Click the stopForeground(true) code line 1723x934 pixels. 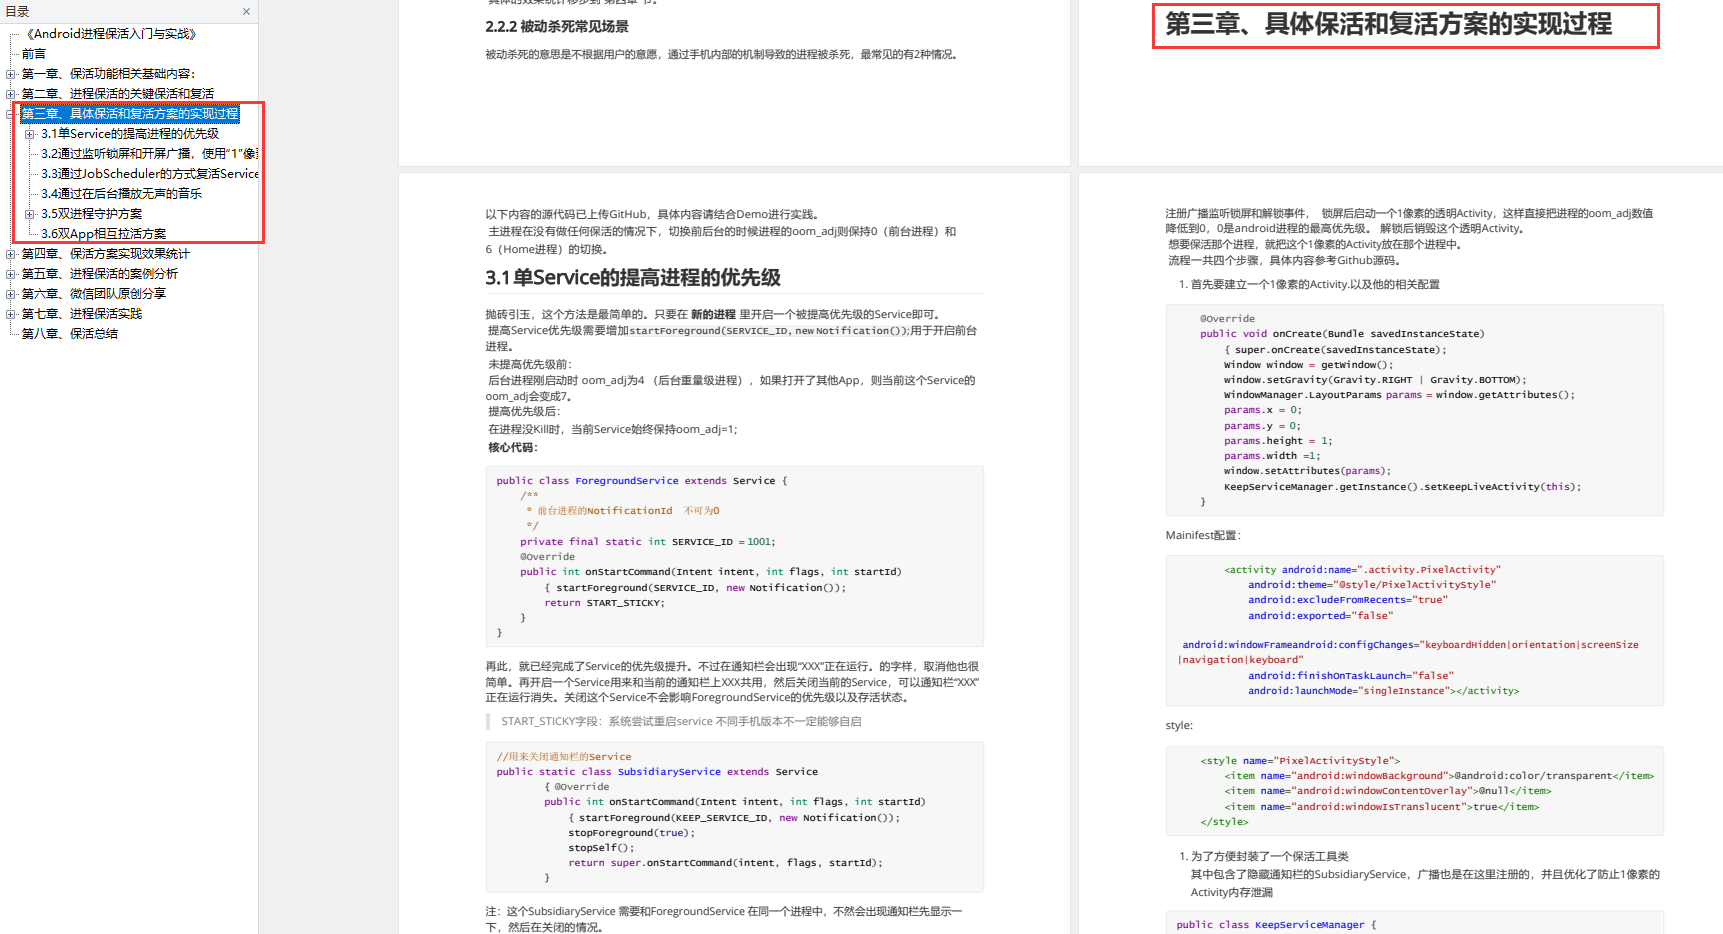631,833
